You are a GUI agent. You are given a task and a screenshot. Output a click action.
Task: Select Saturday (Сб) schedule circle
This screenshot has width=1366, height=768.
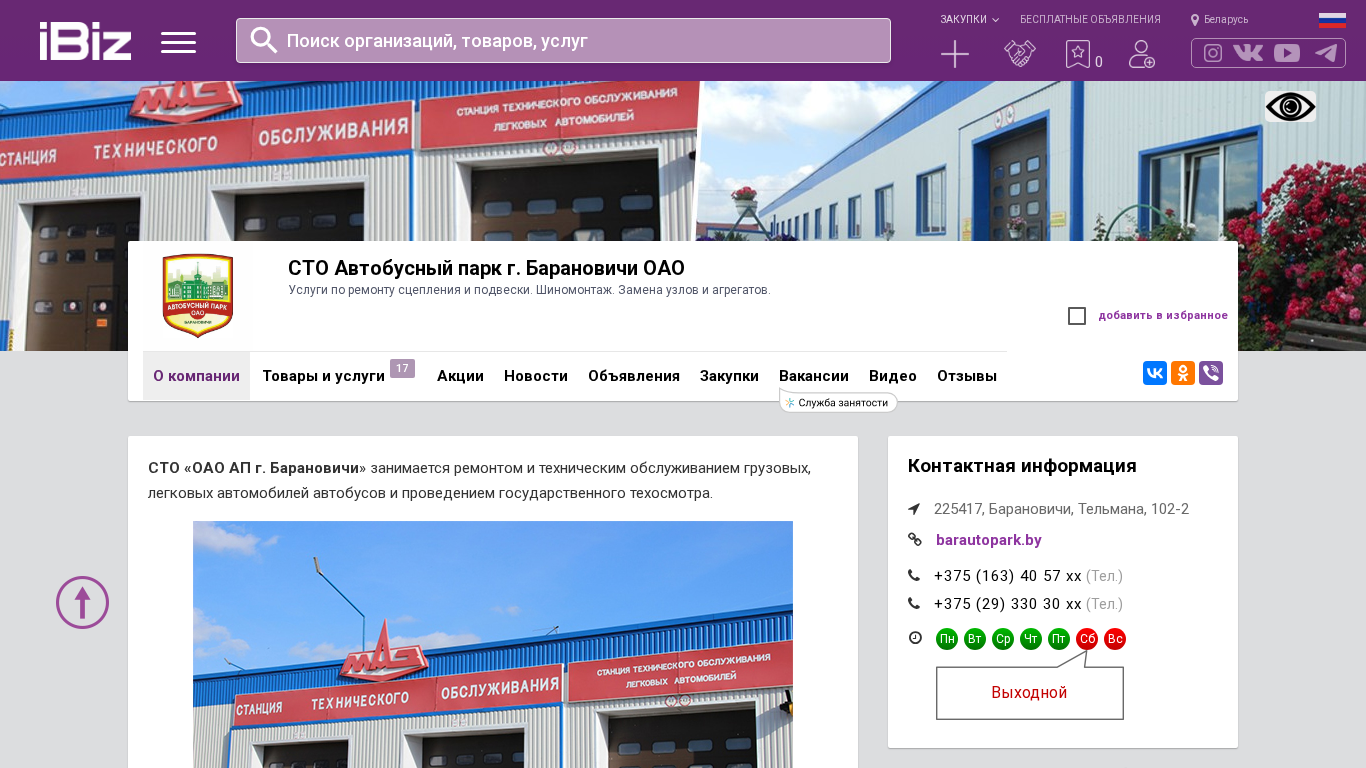tap(1087, 639)
